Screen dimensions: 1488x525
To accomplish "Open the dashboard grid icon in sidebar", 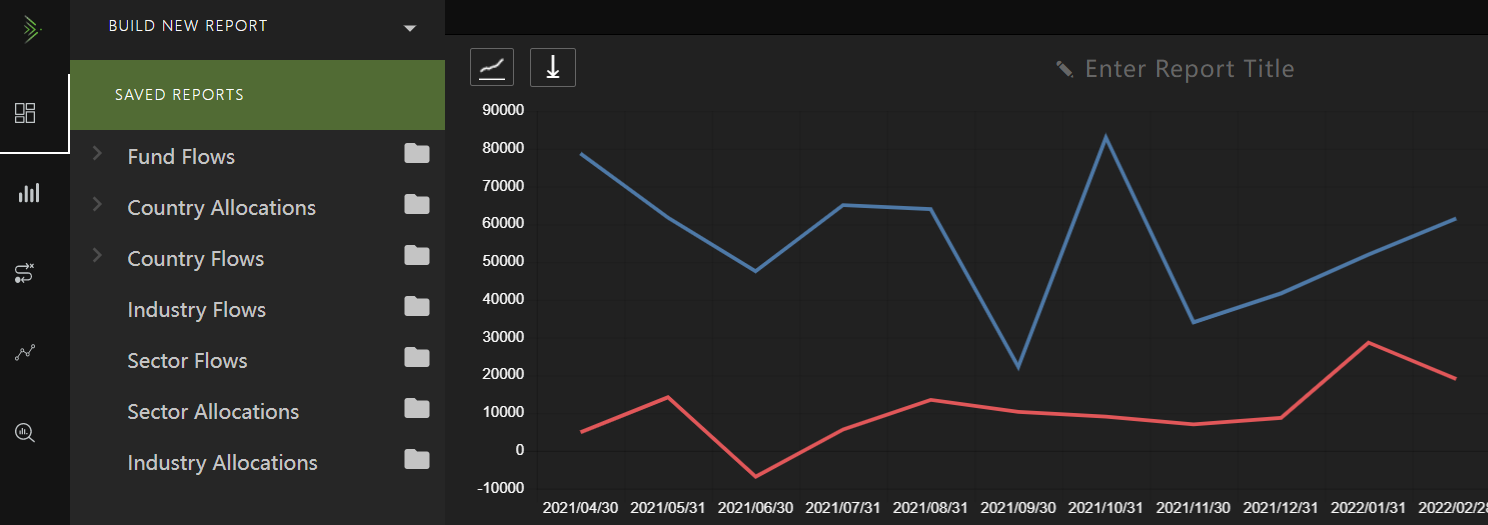I will (25, 113).
